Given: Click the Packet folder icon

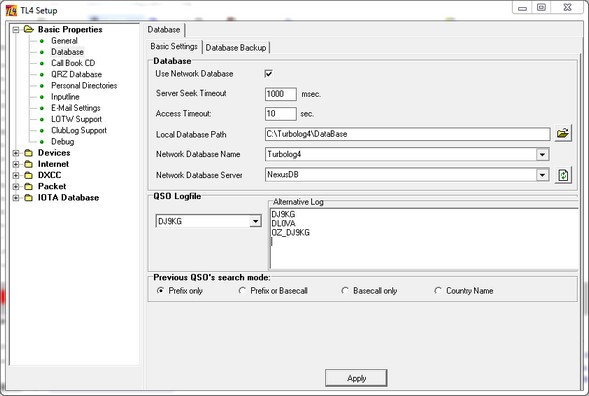Looking at the screenshot, I should pyautogui.click(x=29, y=186).
